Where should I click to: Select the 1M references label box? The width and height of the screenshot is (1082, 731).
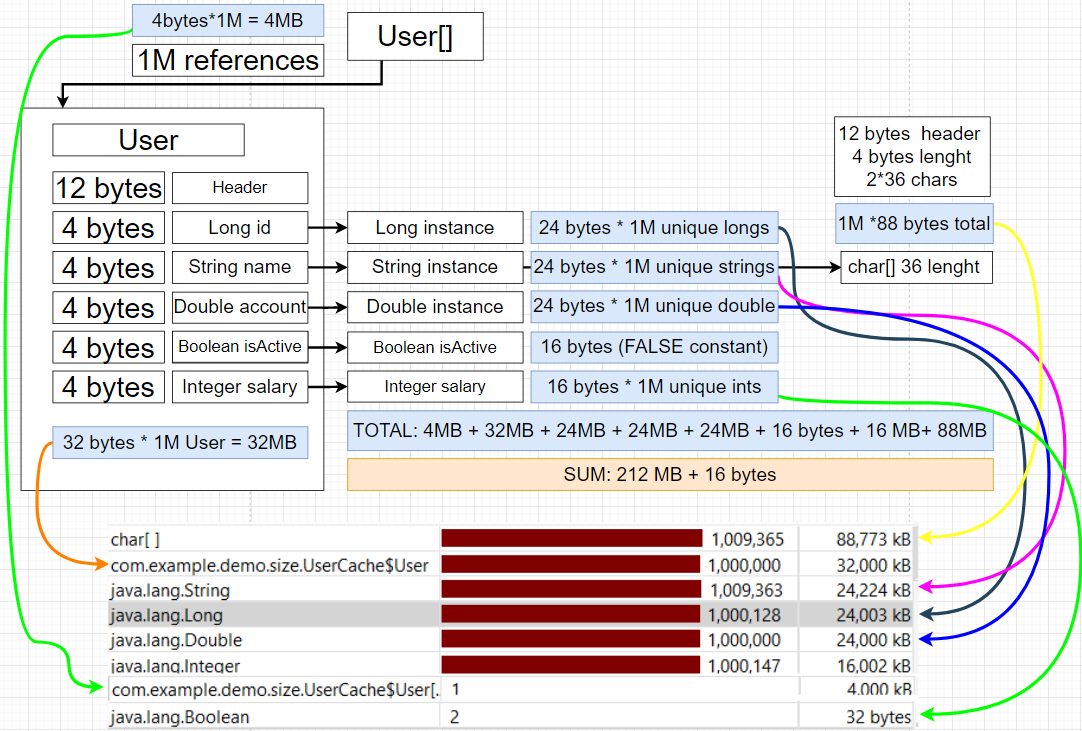tap(228, 61)
